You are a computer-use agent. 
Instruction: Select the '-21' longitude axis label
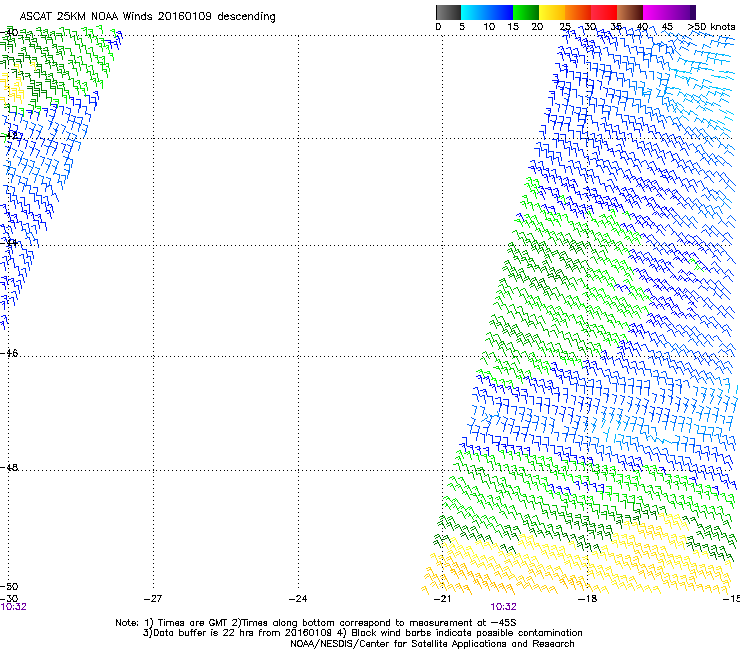coord(442,599)
